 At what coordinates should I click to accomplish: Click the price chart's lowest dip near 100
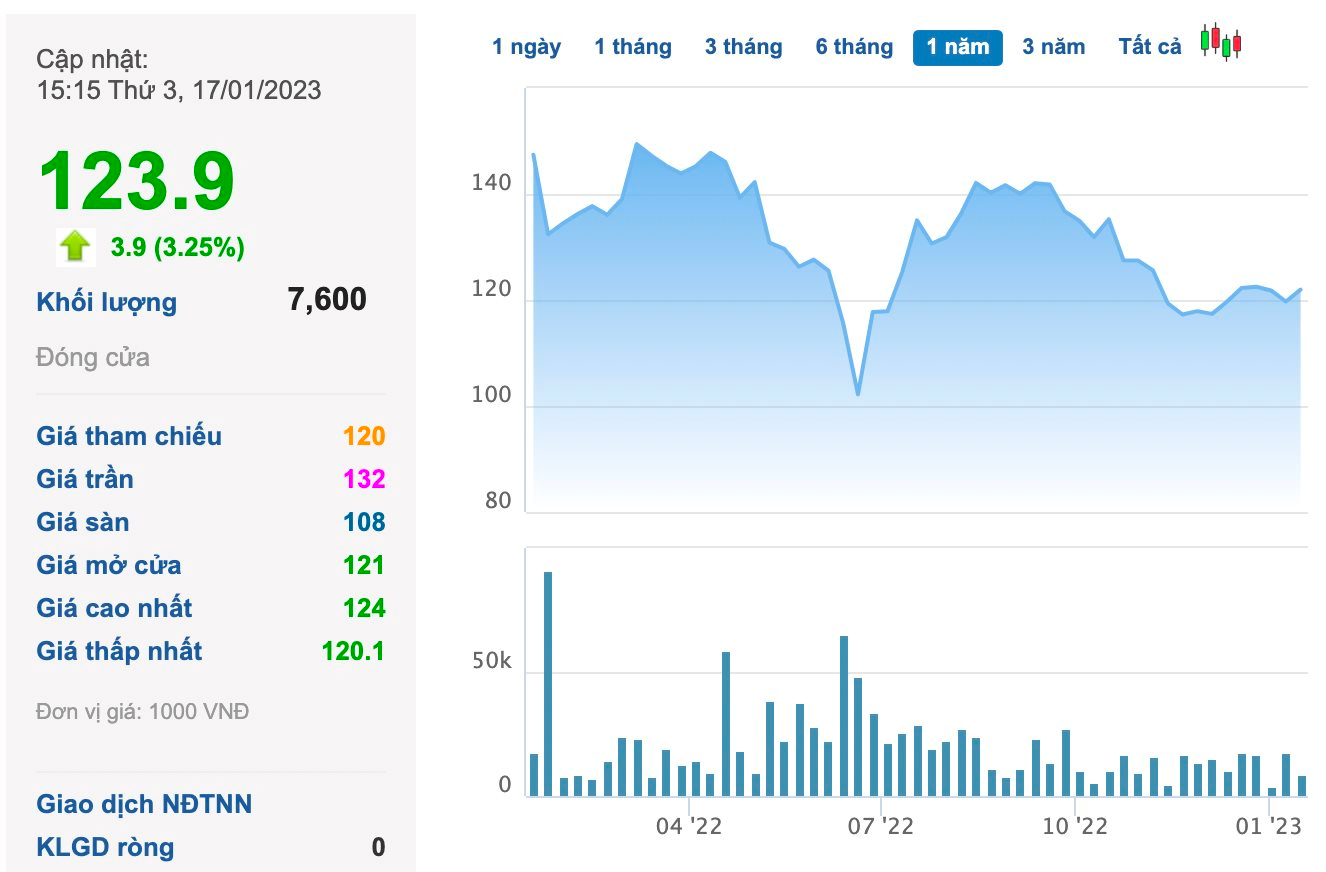[x=857, y=394]
